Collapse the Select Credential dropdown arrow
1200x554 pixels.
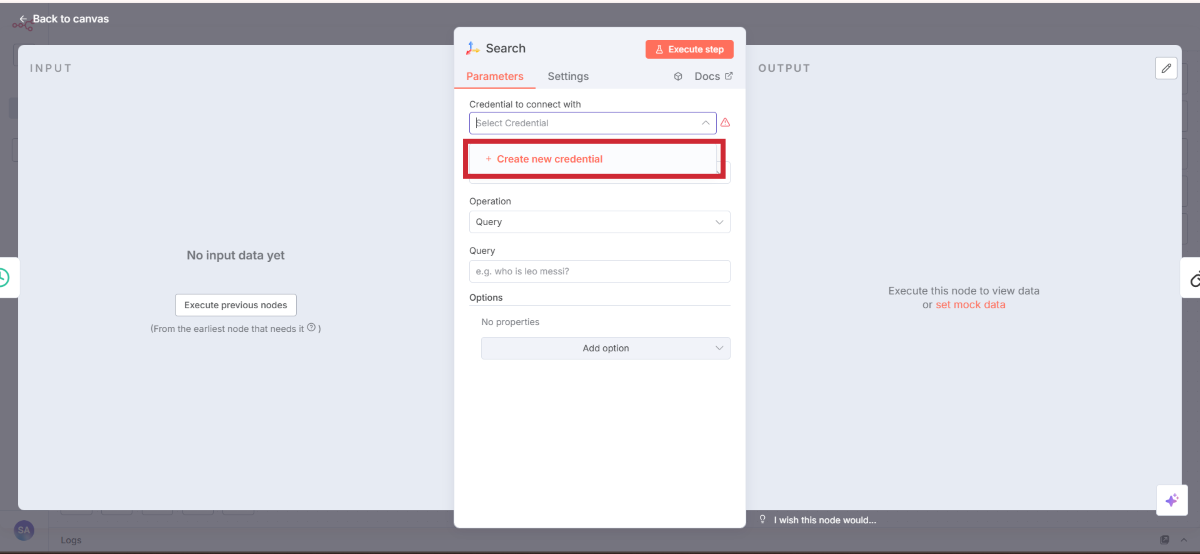pos(705,123)
